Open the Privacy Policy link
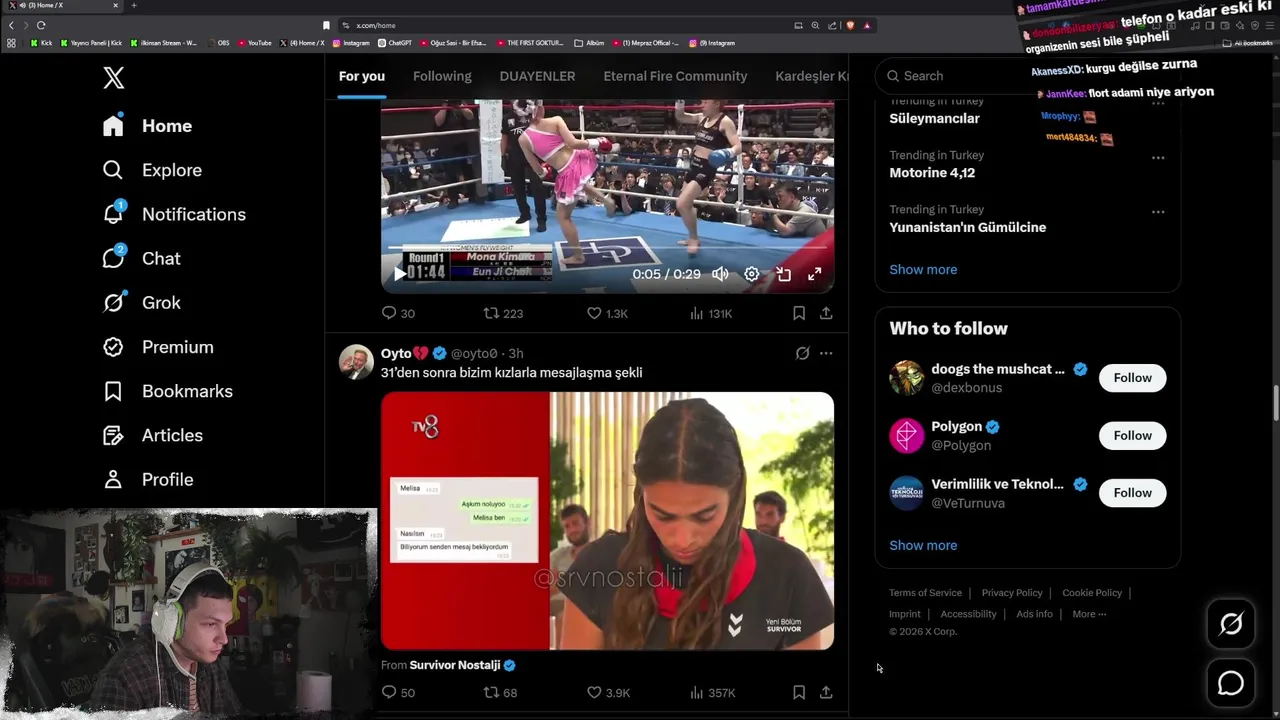This screenshot has width=1280, height=720. pos(1012,593)
